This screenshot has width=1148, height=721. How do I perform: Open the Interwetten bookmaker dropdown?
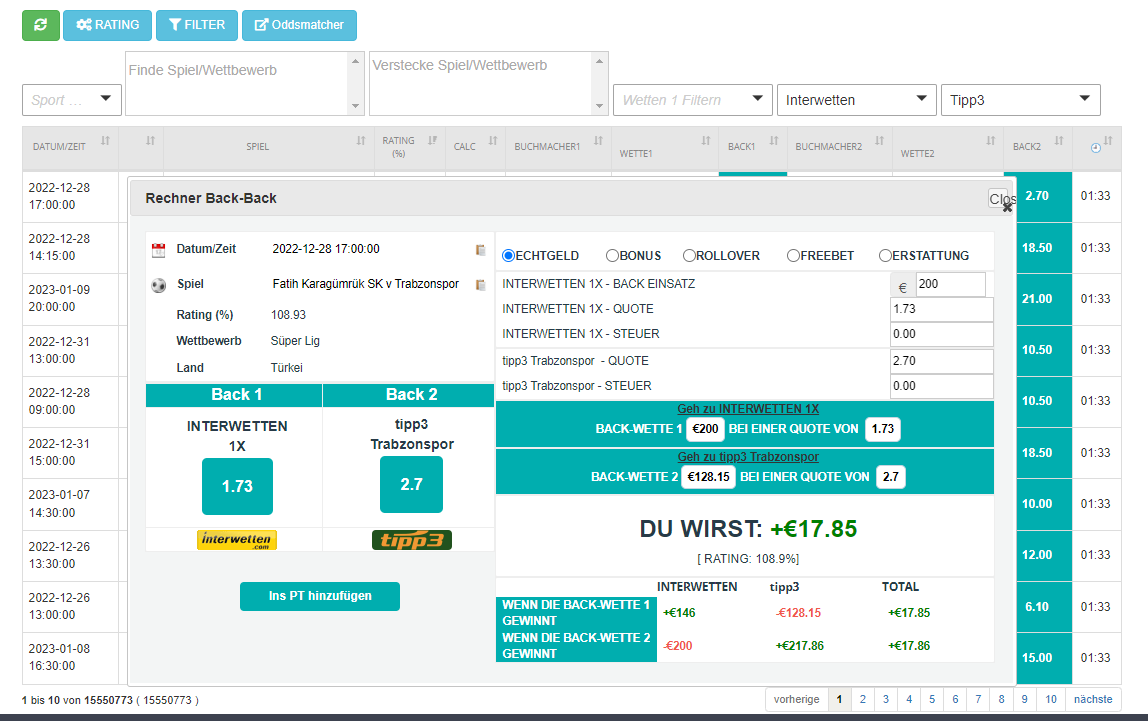(857, 100)
